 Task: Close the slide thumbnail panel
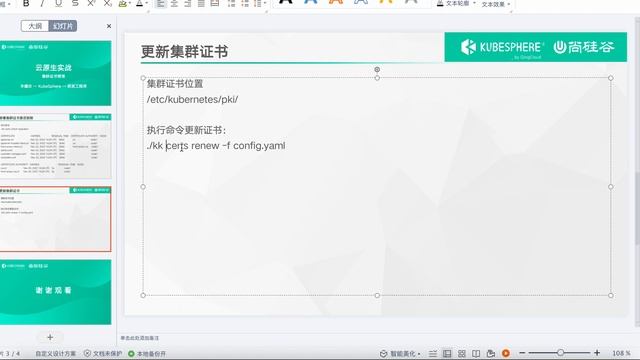(x=109, y=26)
